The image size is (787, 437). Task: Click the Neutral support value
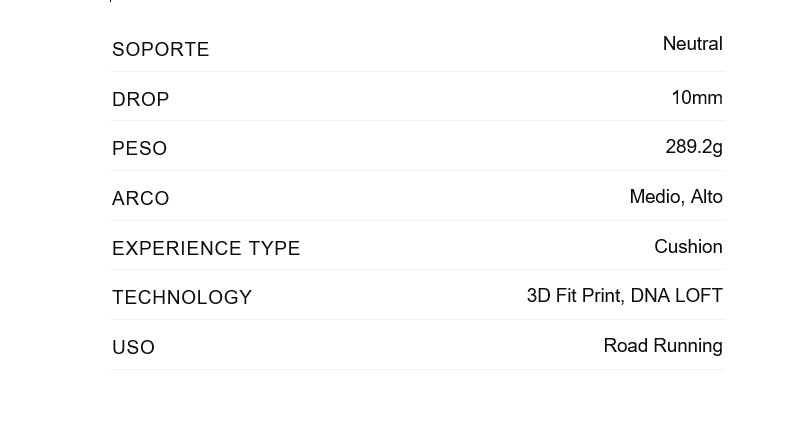692,44
